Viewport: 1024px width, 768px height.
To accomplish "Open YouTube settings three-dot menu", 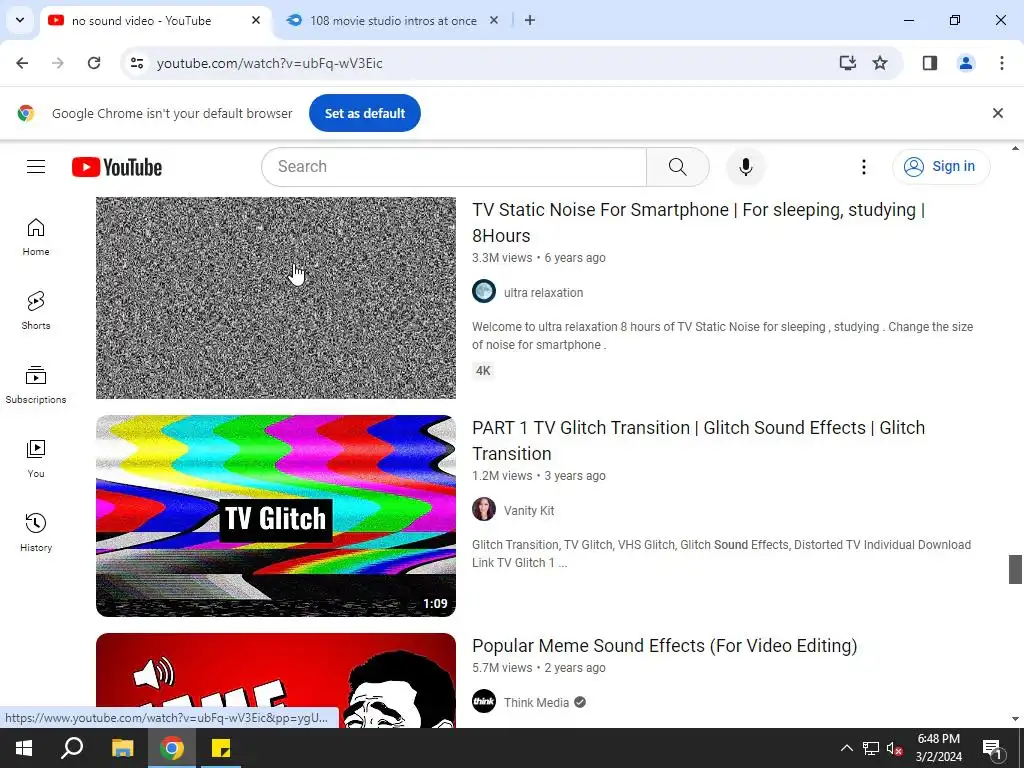I will pos(863,167).
